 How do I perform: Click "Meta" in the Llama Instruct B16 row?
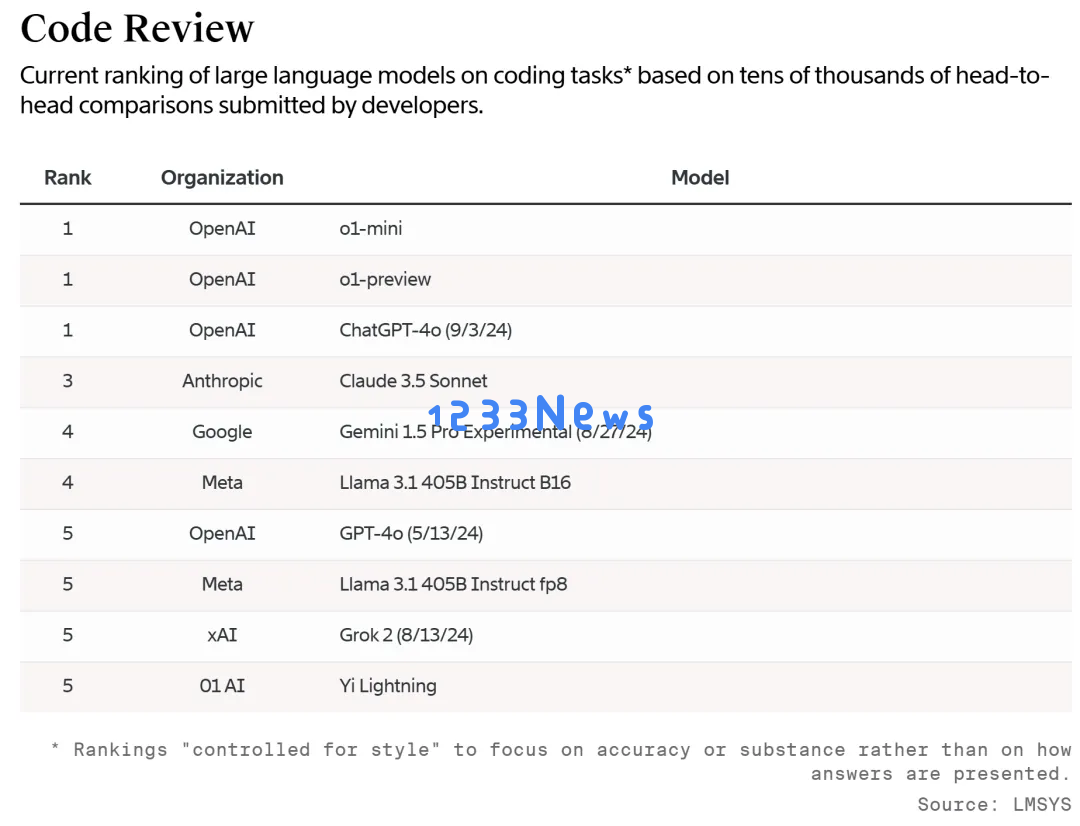[x=222, y=483]
